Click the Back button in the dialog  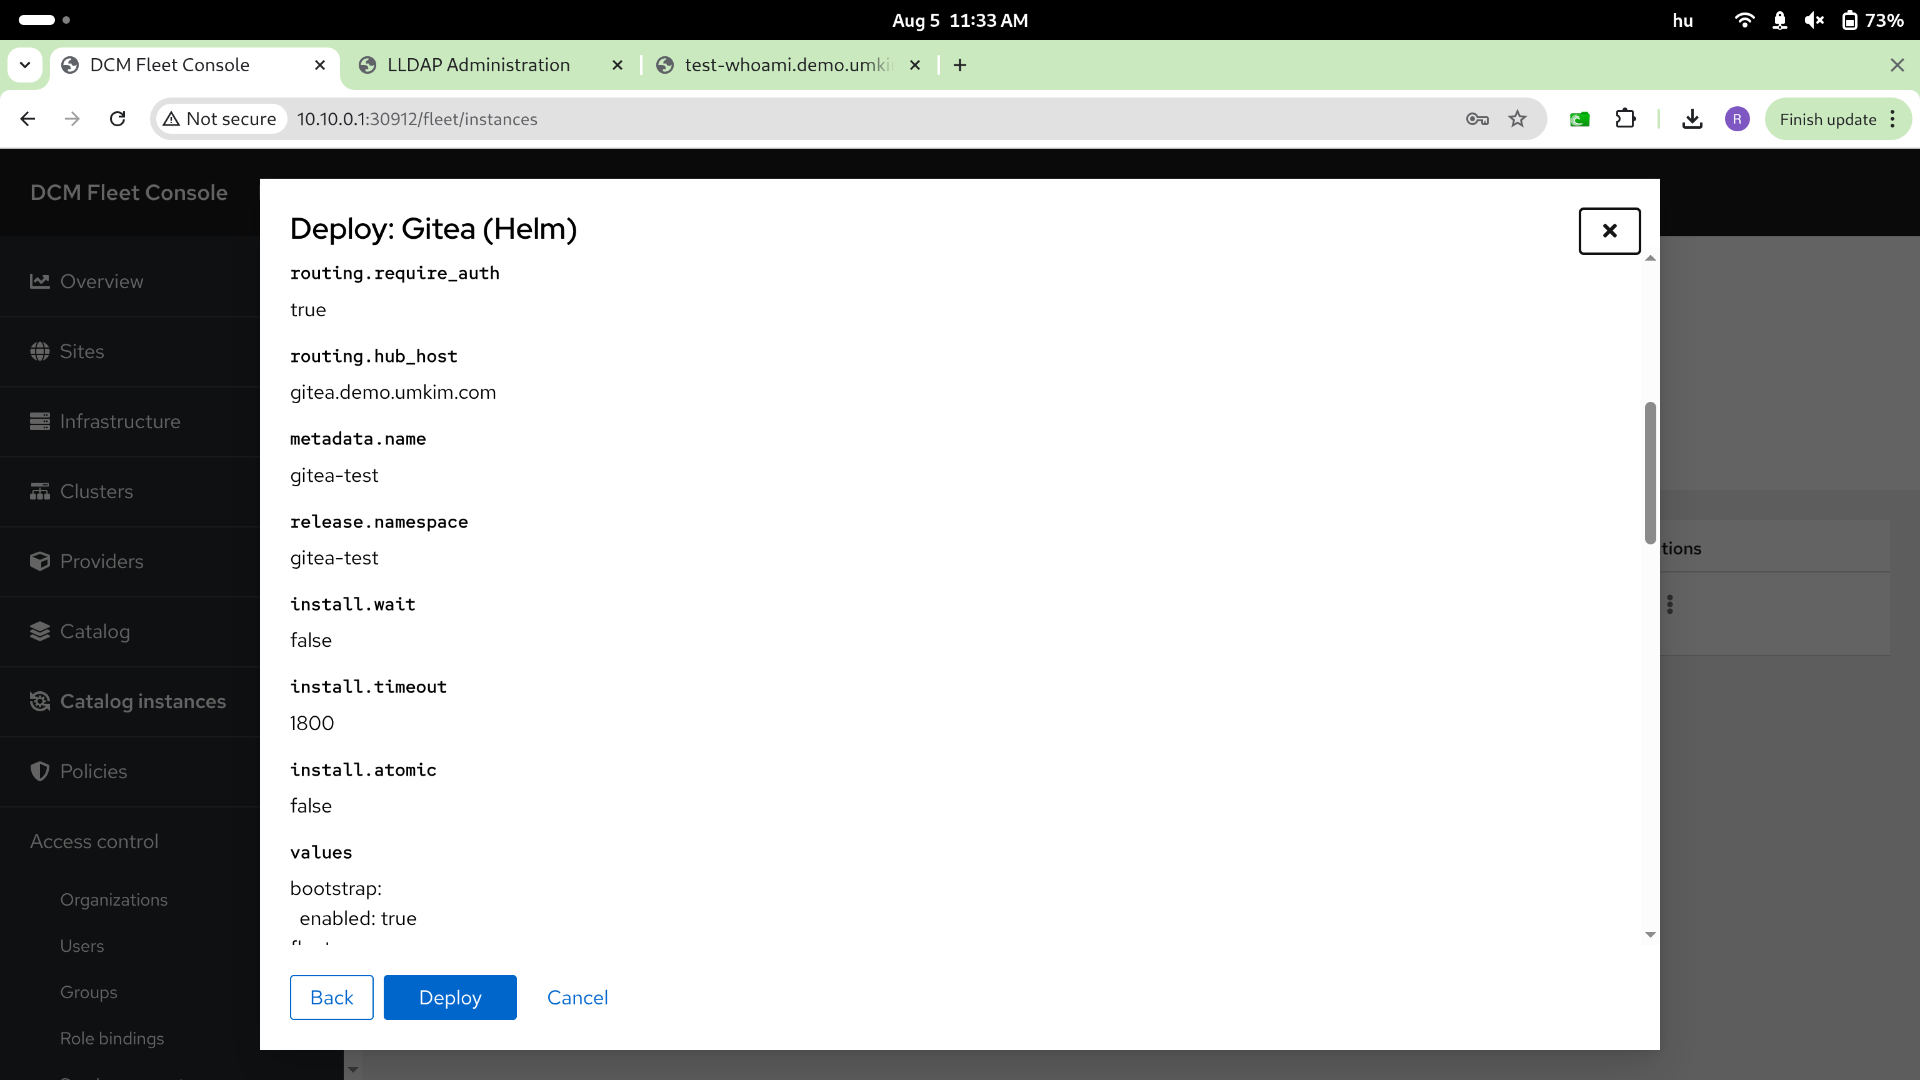coord(332,998)
